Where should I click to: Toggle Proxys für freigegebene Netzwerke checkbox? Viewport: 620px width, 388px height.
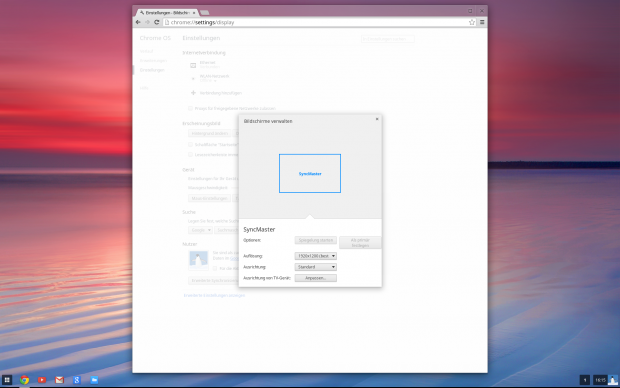190,108
